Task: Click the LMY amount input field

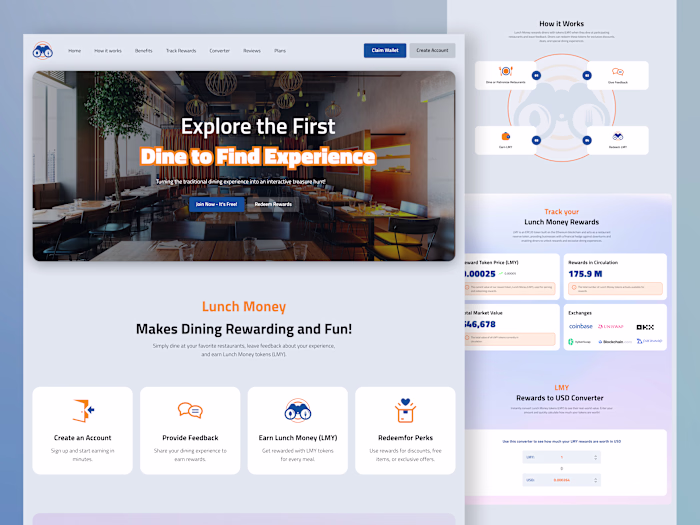Action: point(561,457)
